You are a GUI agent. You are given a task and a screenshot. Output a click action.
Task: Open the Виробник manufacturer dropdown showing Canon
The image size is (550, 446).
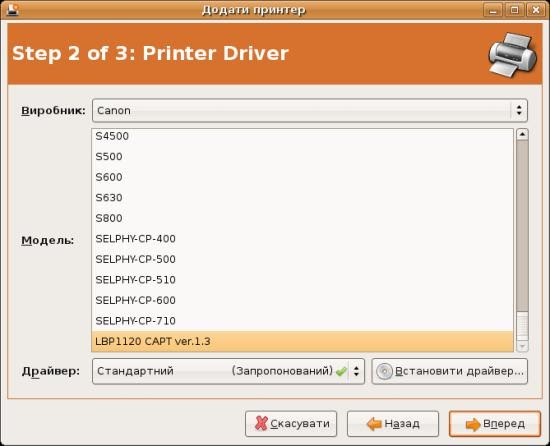coord(310,110)
